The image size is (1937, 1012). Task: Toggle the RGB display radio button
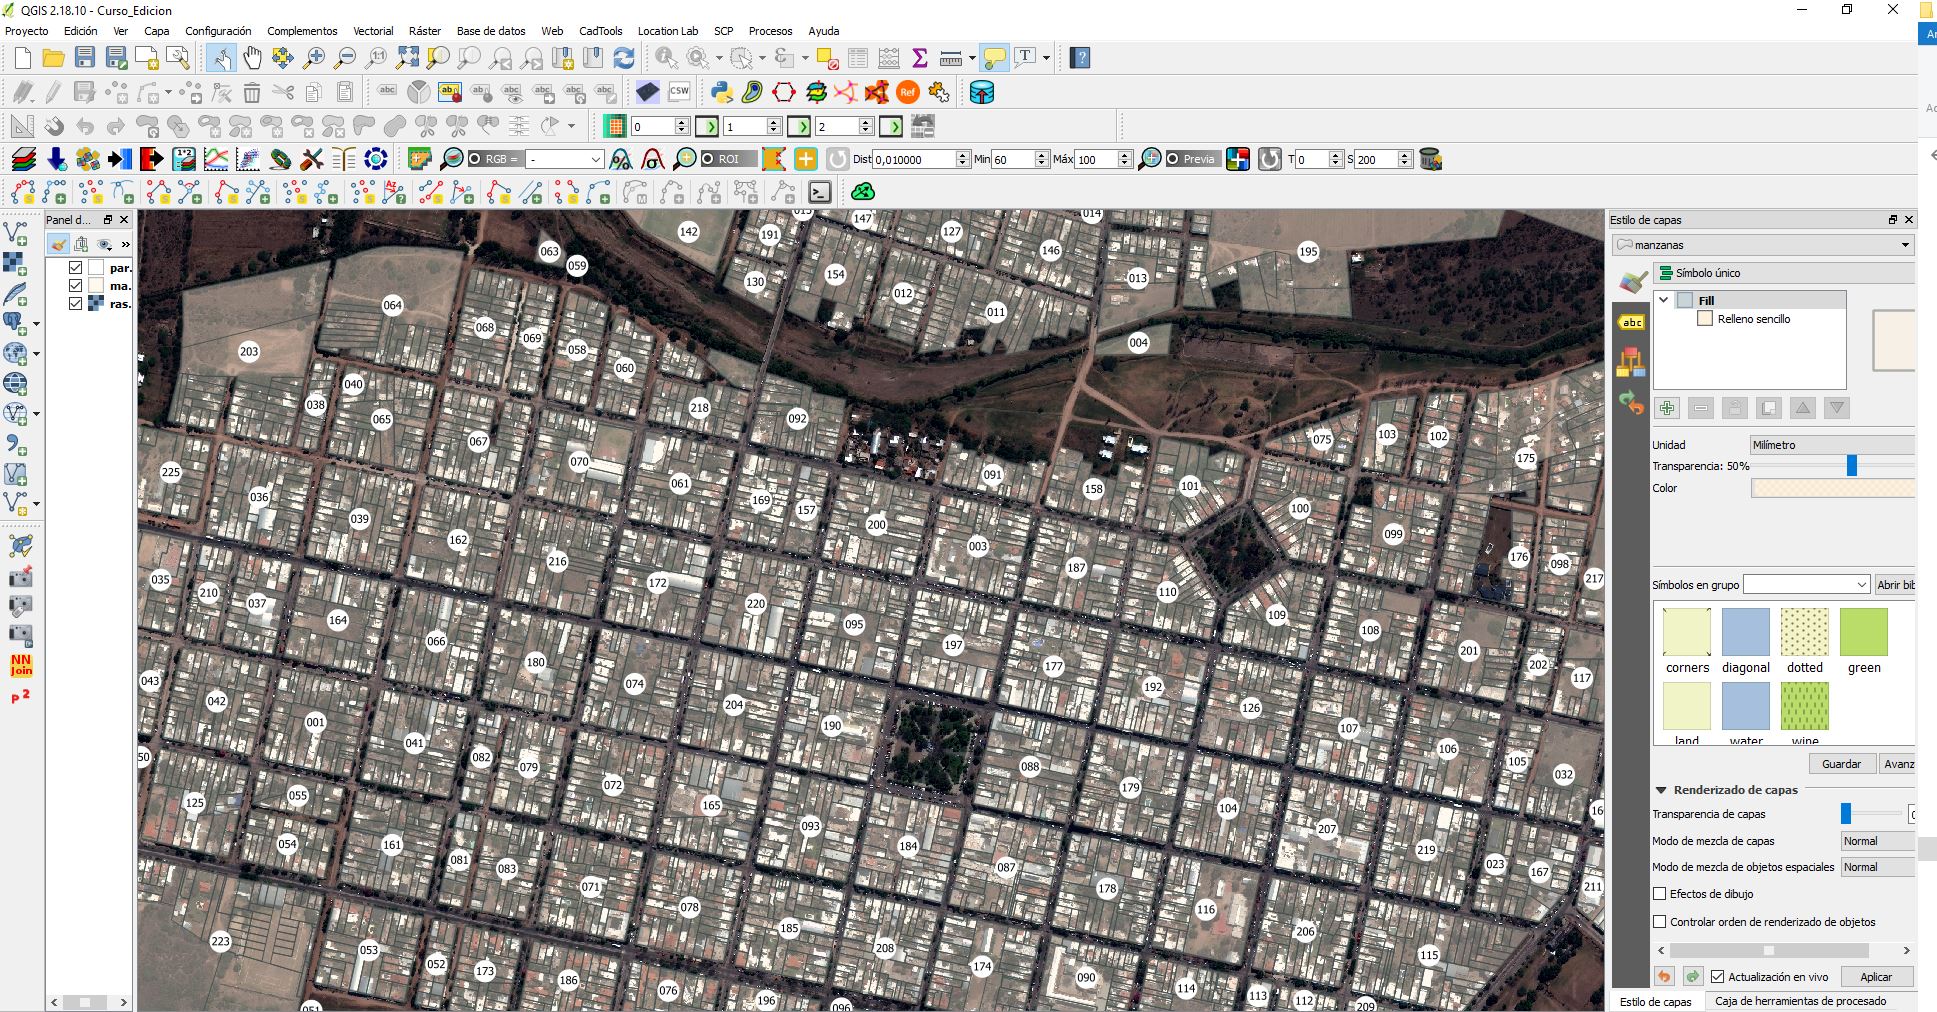tap(475, 159)
